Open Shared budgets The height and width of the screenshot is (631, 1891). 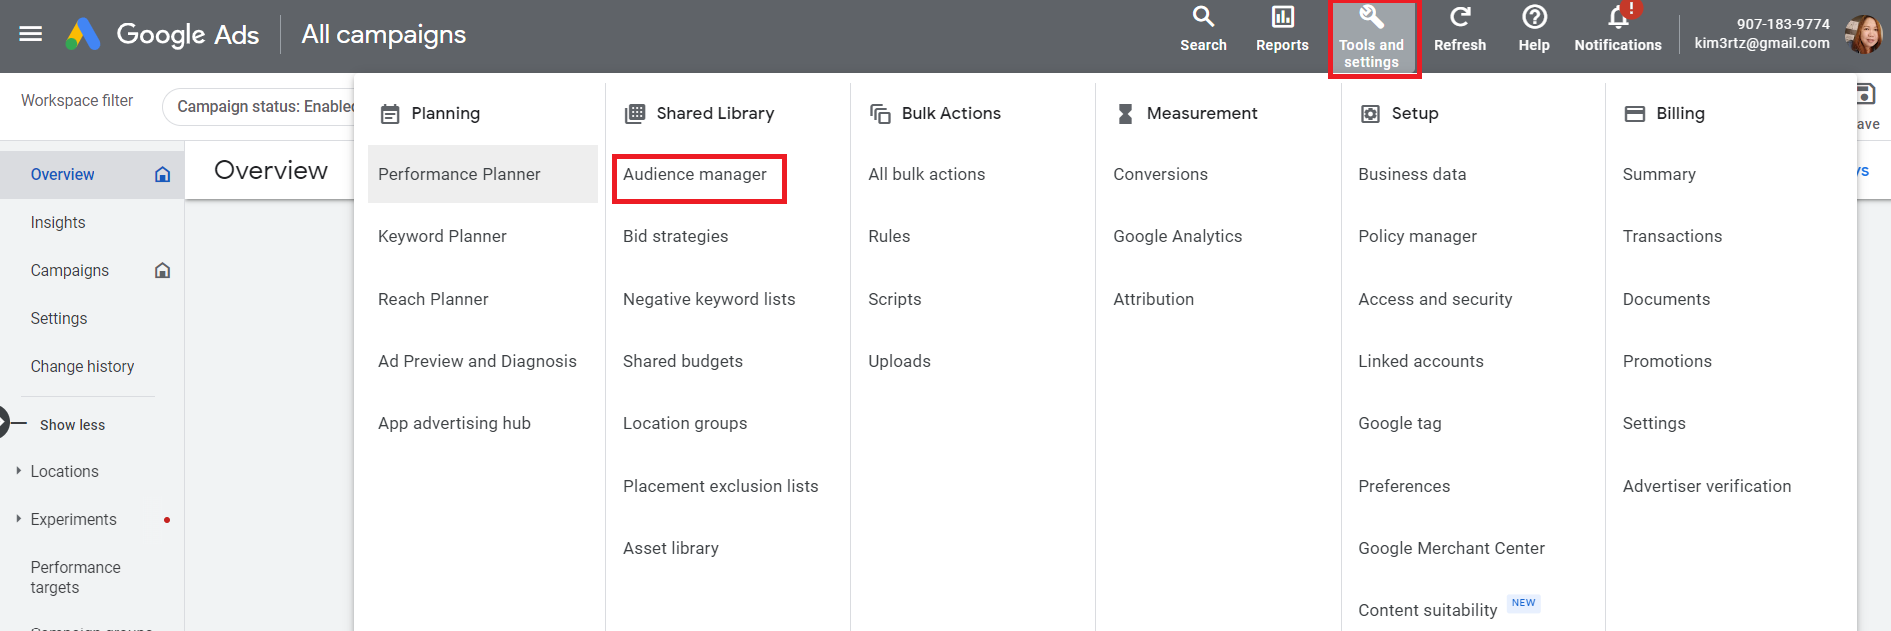(683, 361)
